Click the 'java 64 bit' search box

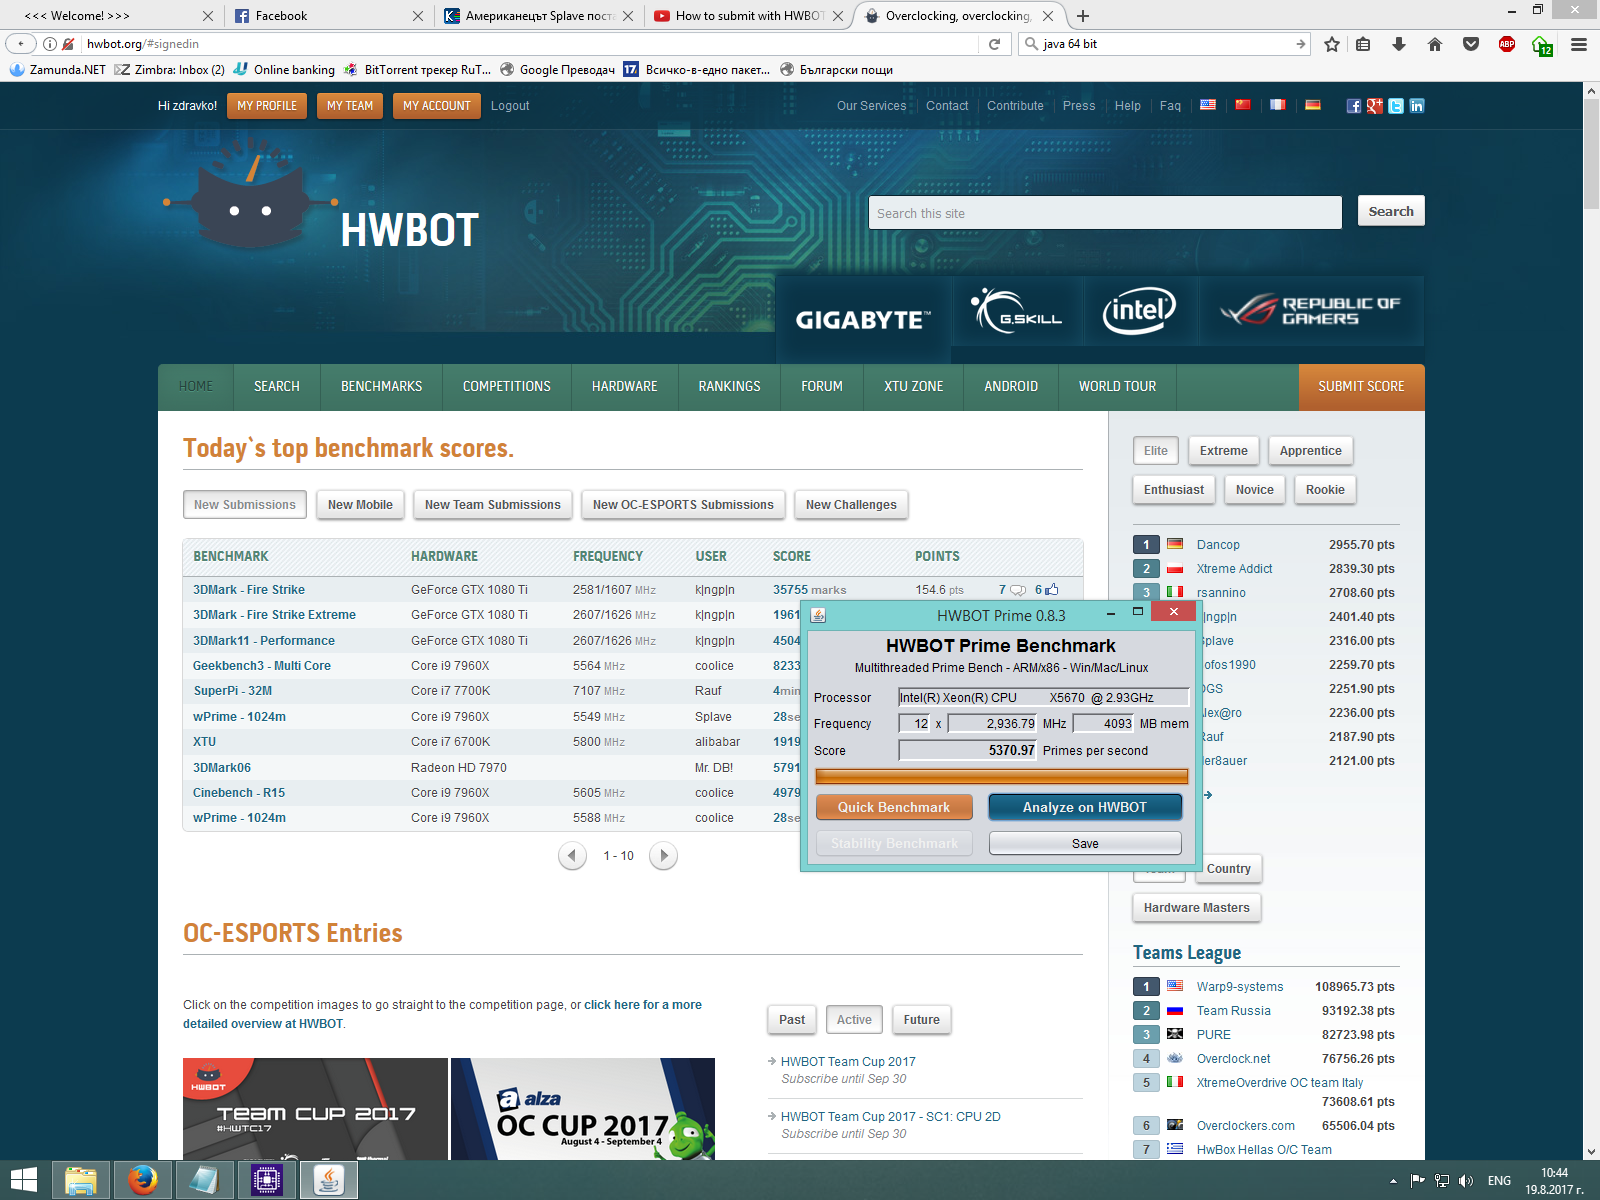click(x=1165, y=44)
